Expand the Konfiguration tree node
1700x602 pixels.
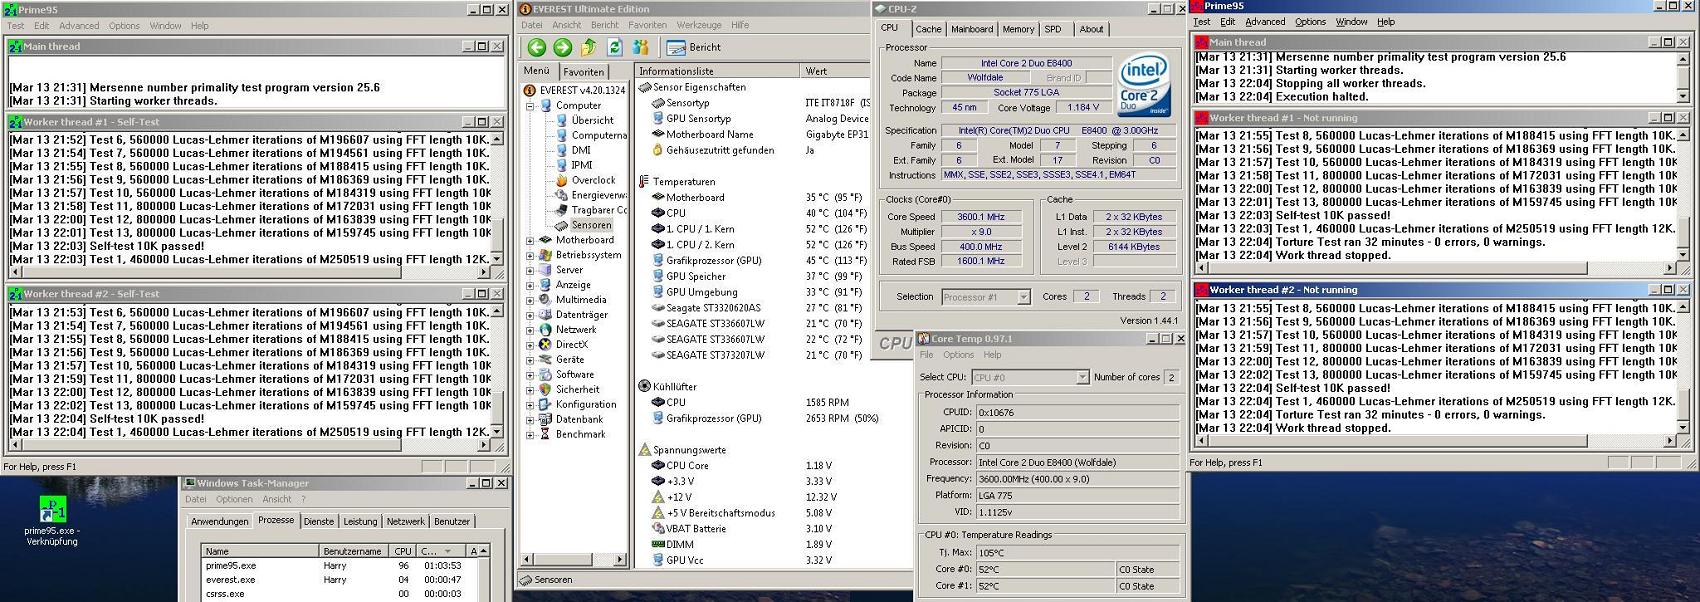[530, 404]
